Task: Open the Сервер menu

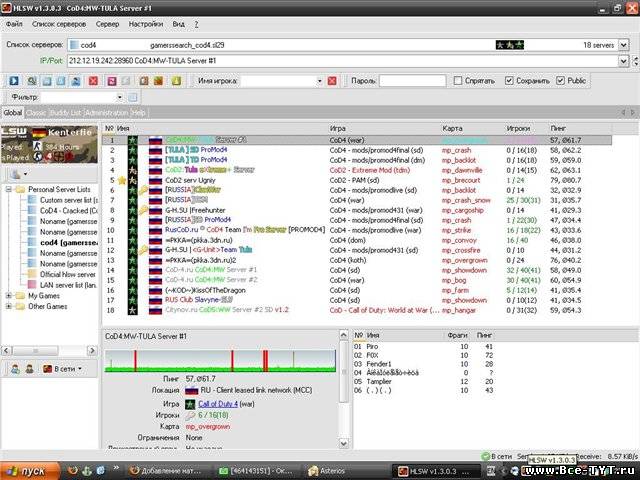Action: [107, 24]
